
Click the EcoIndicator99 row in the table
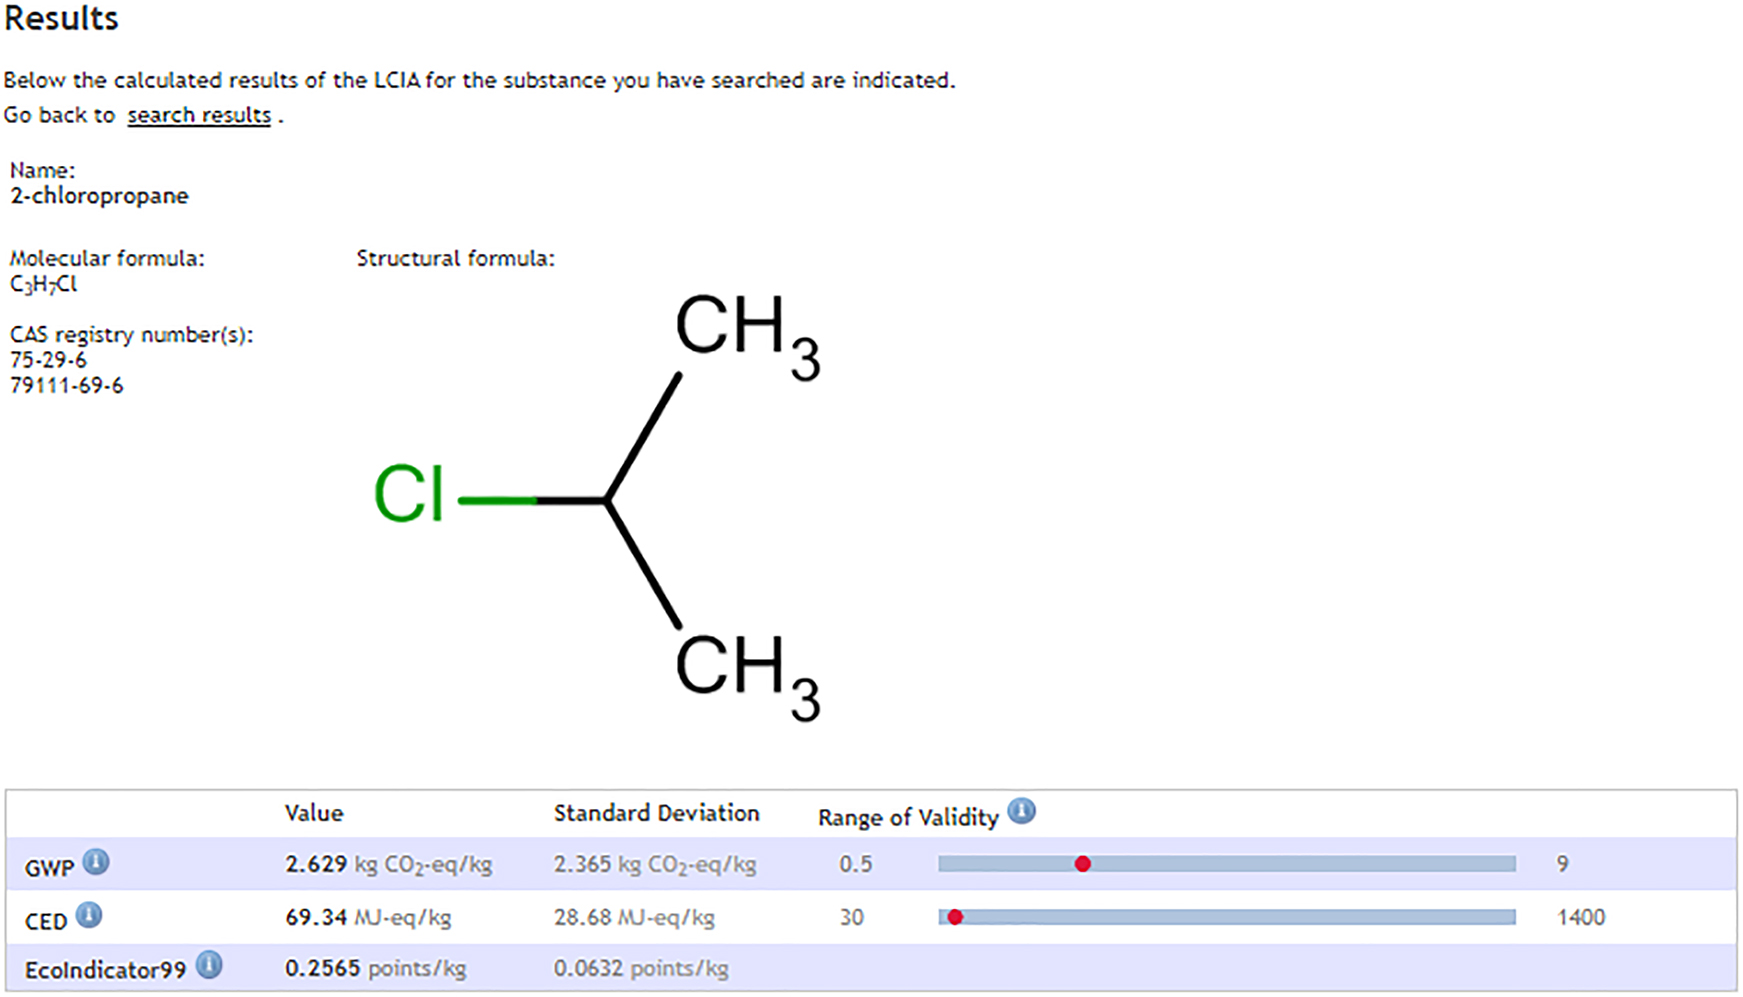(400, 967)
